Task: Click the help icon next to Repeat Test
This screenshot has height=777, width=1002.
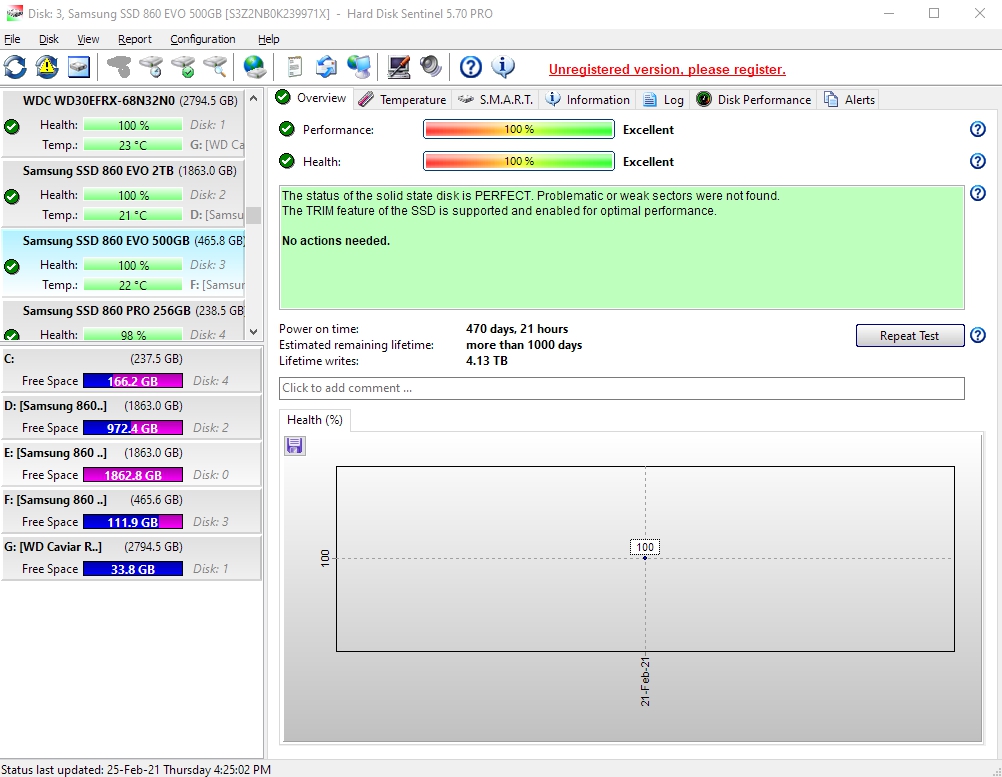Action: pyautogui.click(x=977, y=336)
